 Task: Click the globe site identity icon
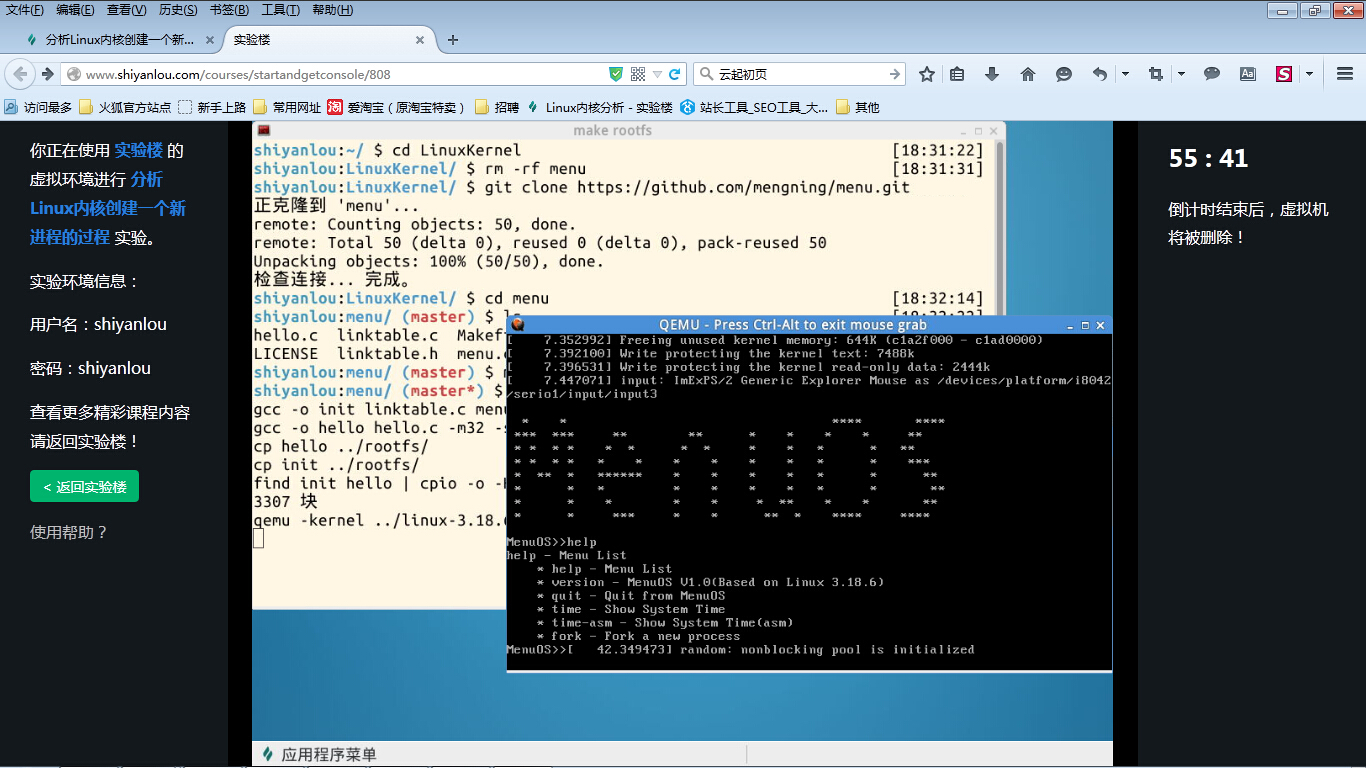[x=72, y=75]
